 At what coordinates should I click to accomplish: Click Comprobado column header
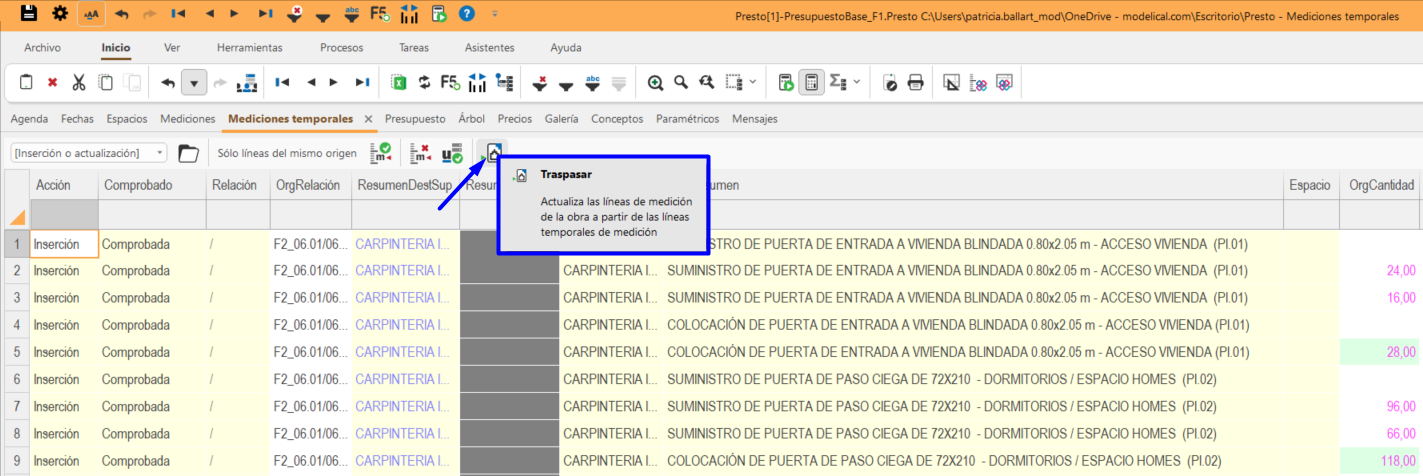click(152, 185)
